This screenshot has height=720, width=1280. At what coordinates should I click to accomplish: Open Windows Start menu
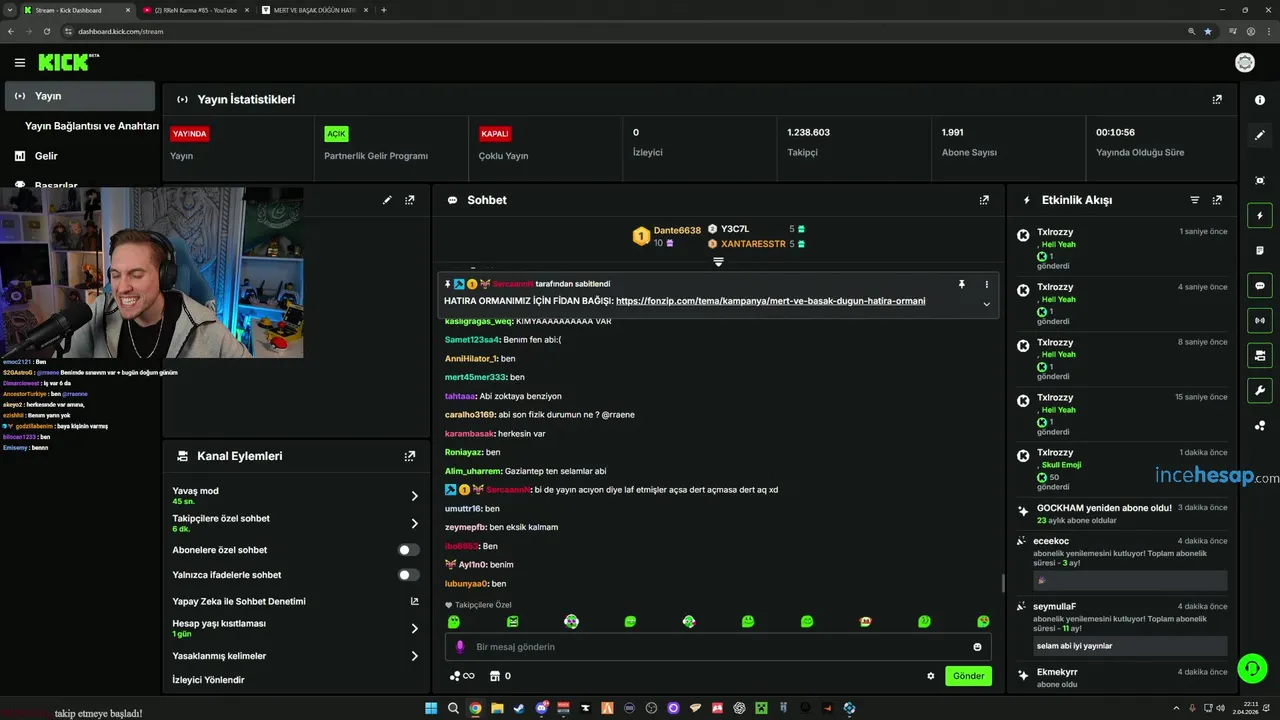pyautogui.click(x=431, y=708)
